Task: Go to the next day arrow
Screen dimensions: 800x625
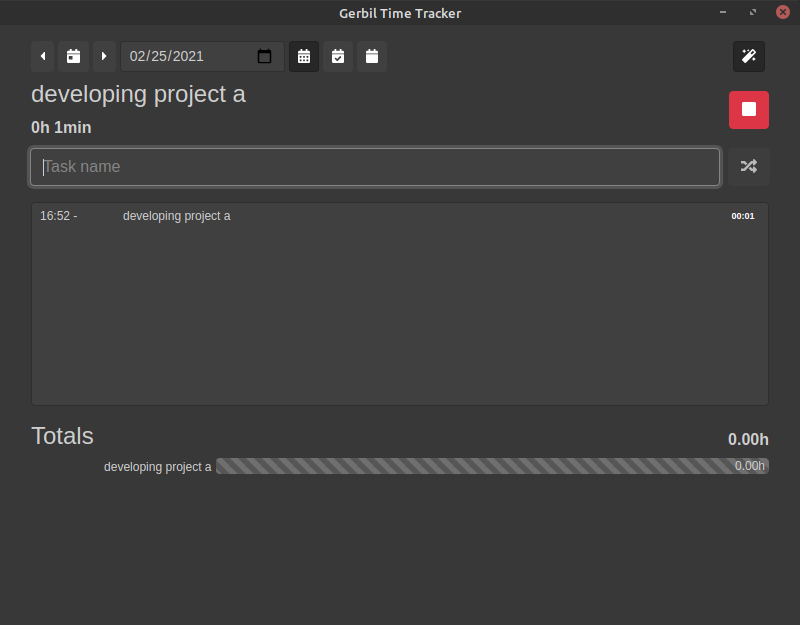Action: [104, 56]
